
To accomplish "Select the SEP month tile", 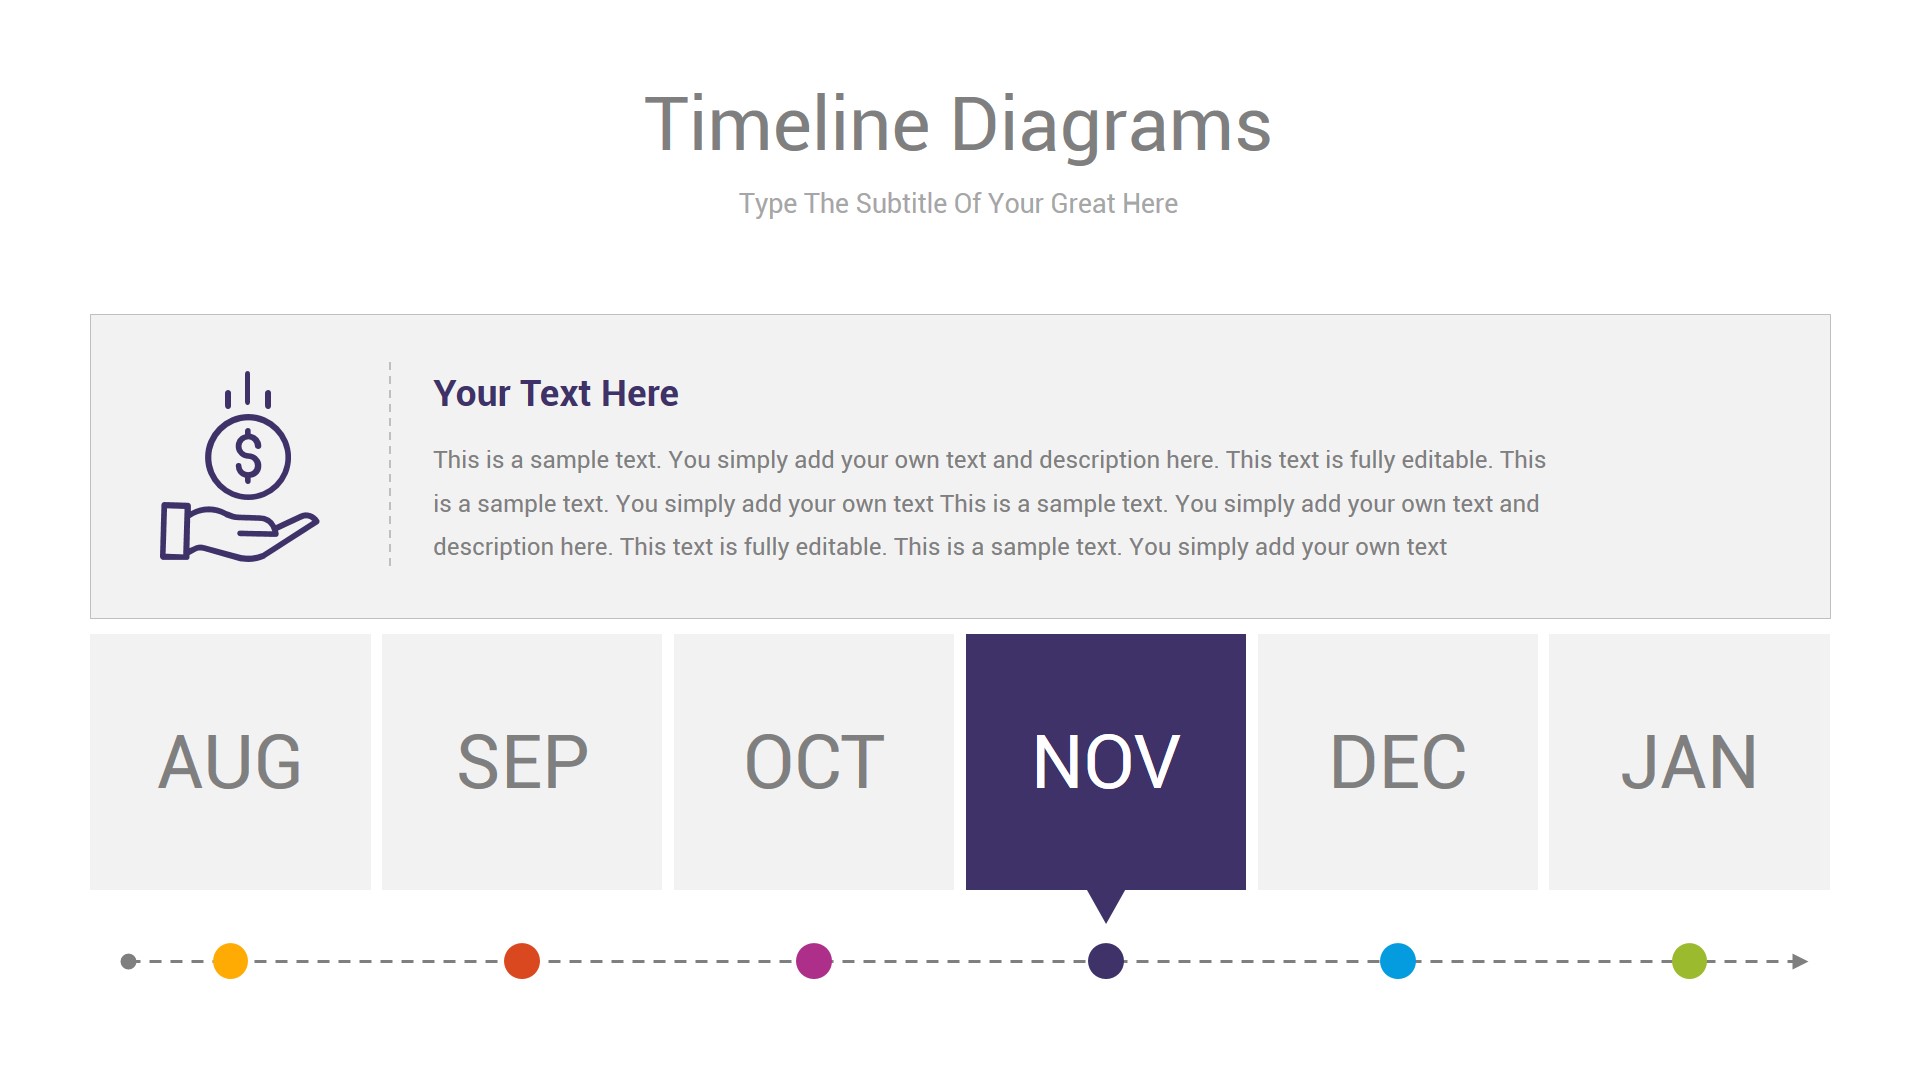I will point(522,761).
